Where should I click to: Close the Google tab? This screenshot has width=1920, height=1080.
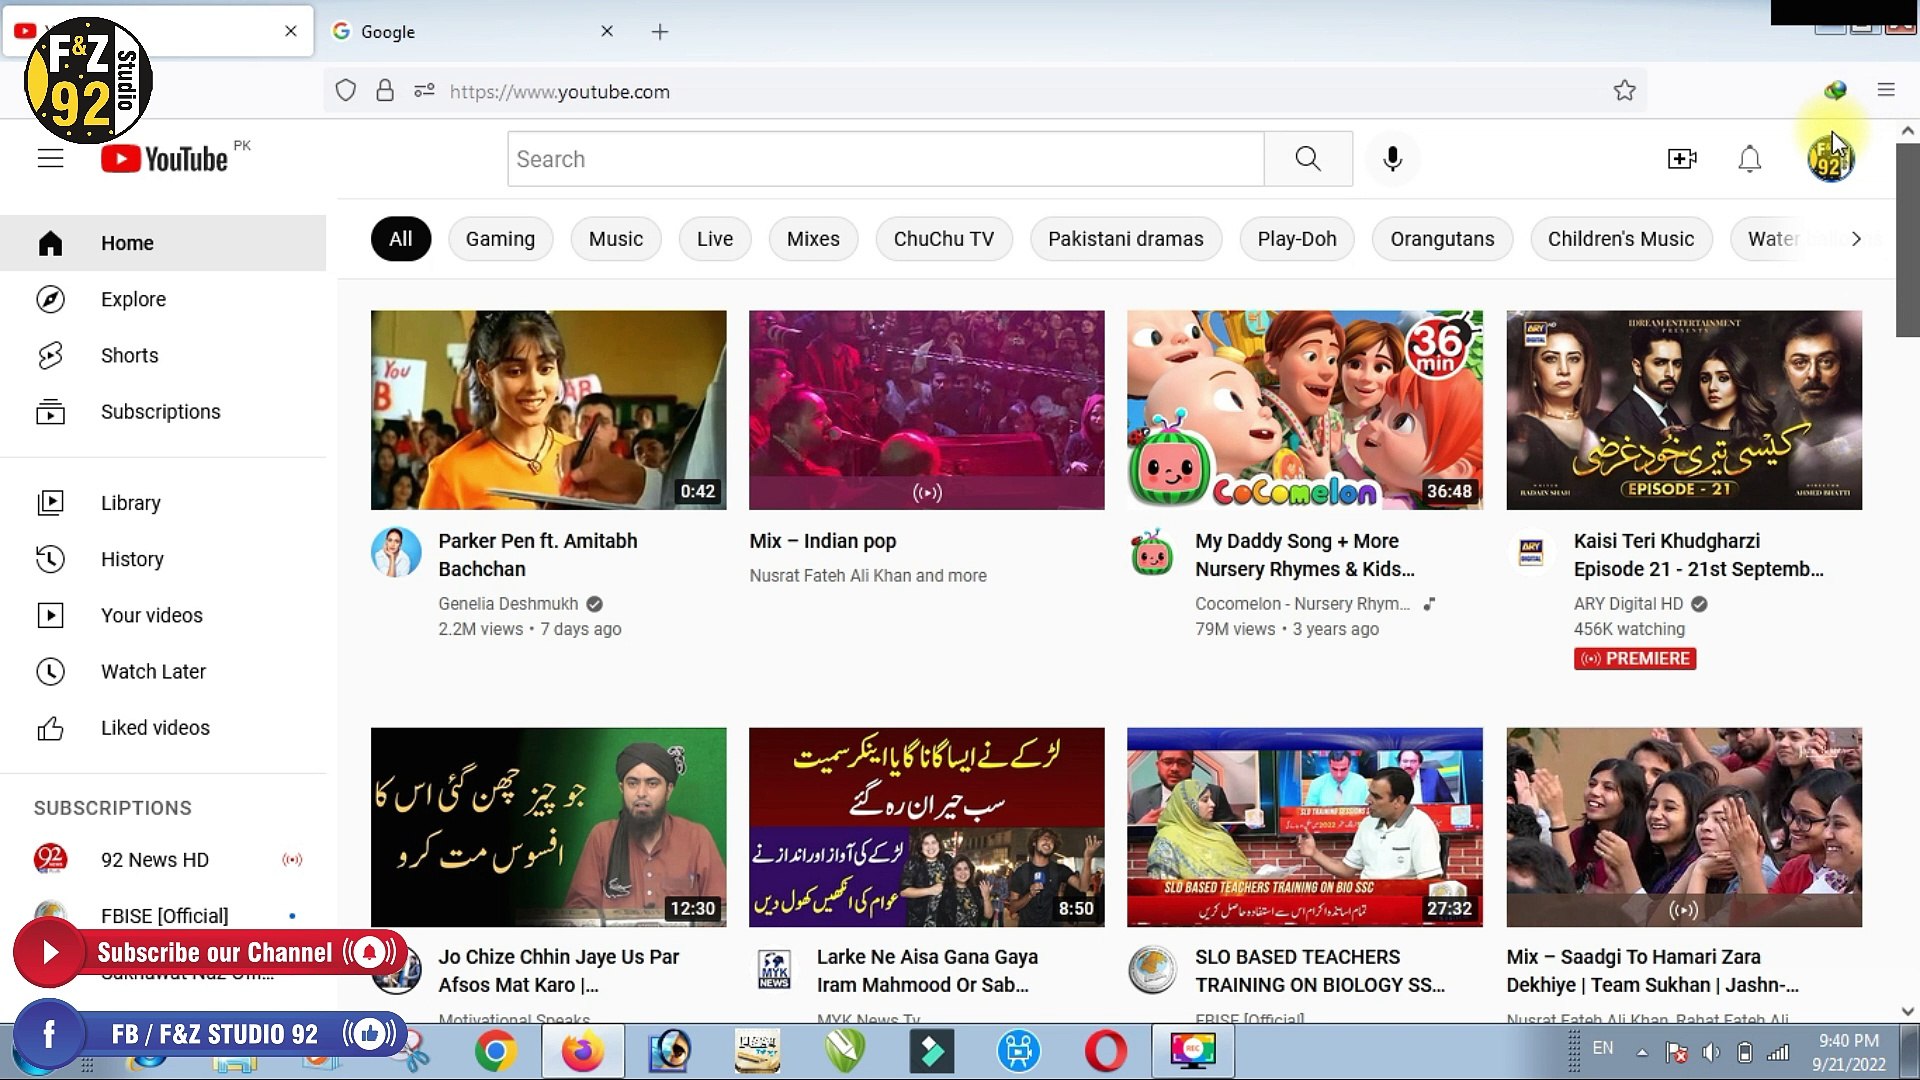click(607, 31)
